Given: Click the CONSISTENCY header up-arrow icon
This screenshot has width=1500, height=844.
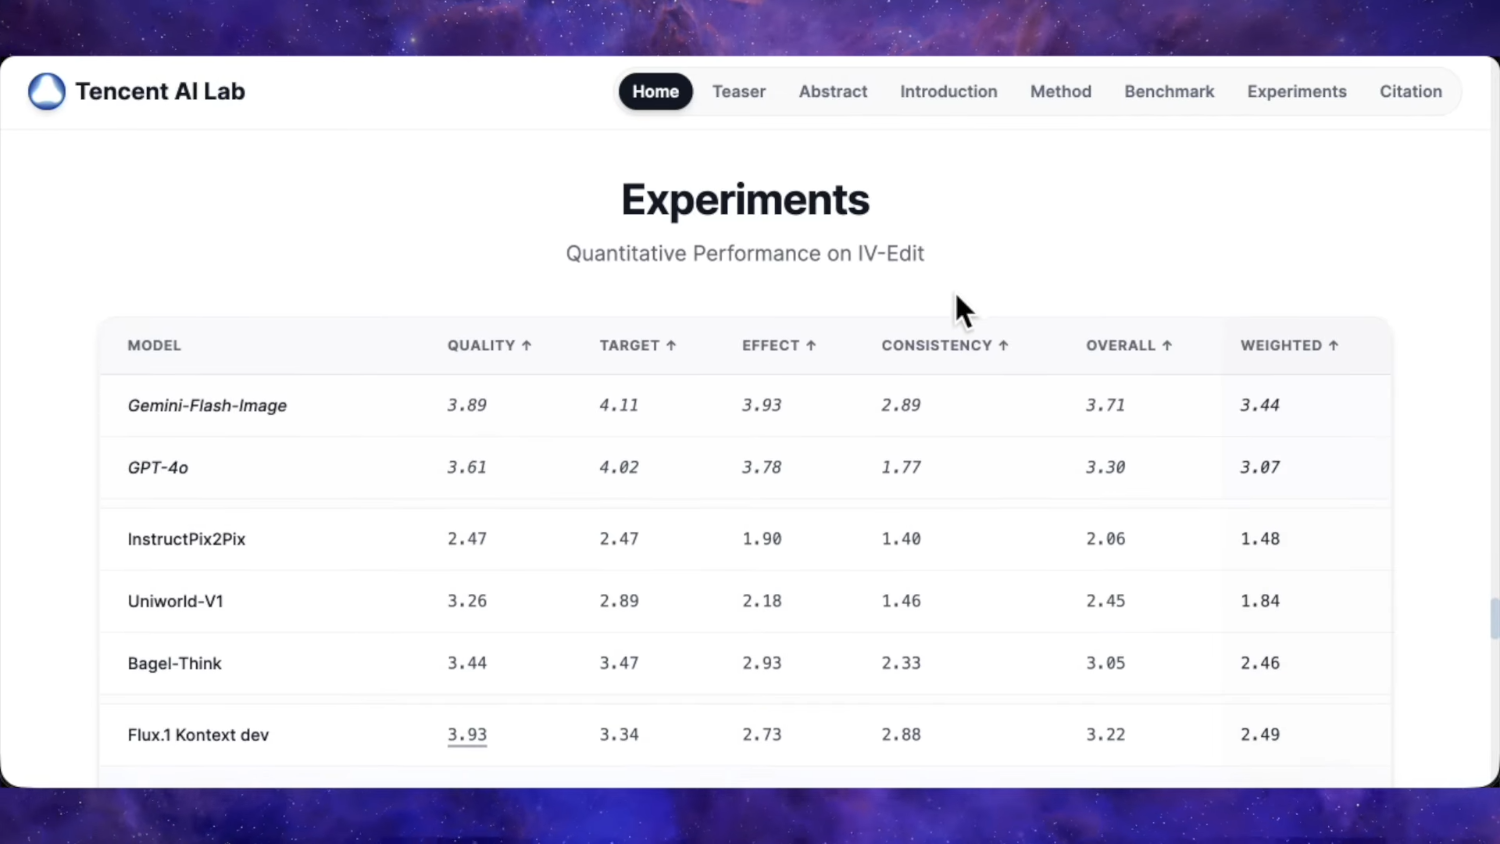Looking at the screenshot, I should point(1003,345).
